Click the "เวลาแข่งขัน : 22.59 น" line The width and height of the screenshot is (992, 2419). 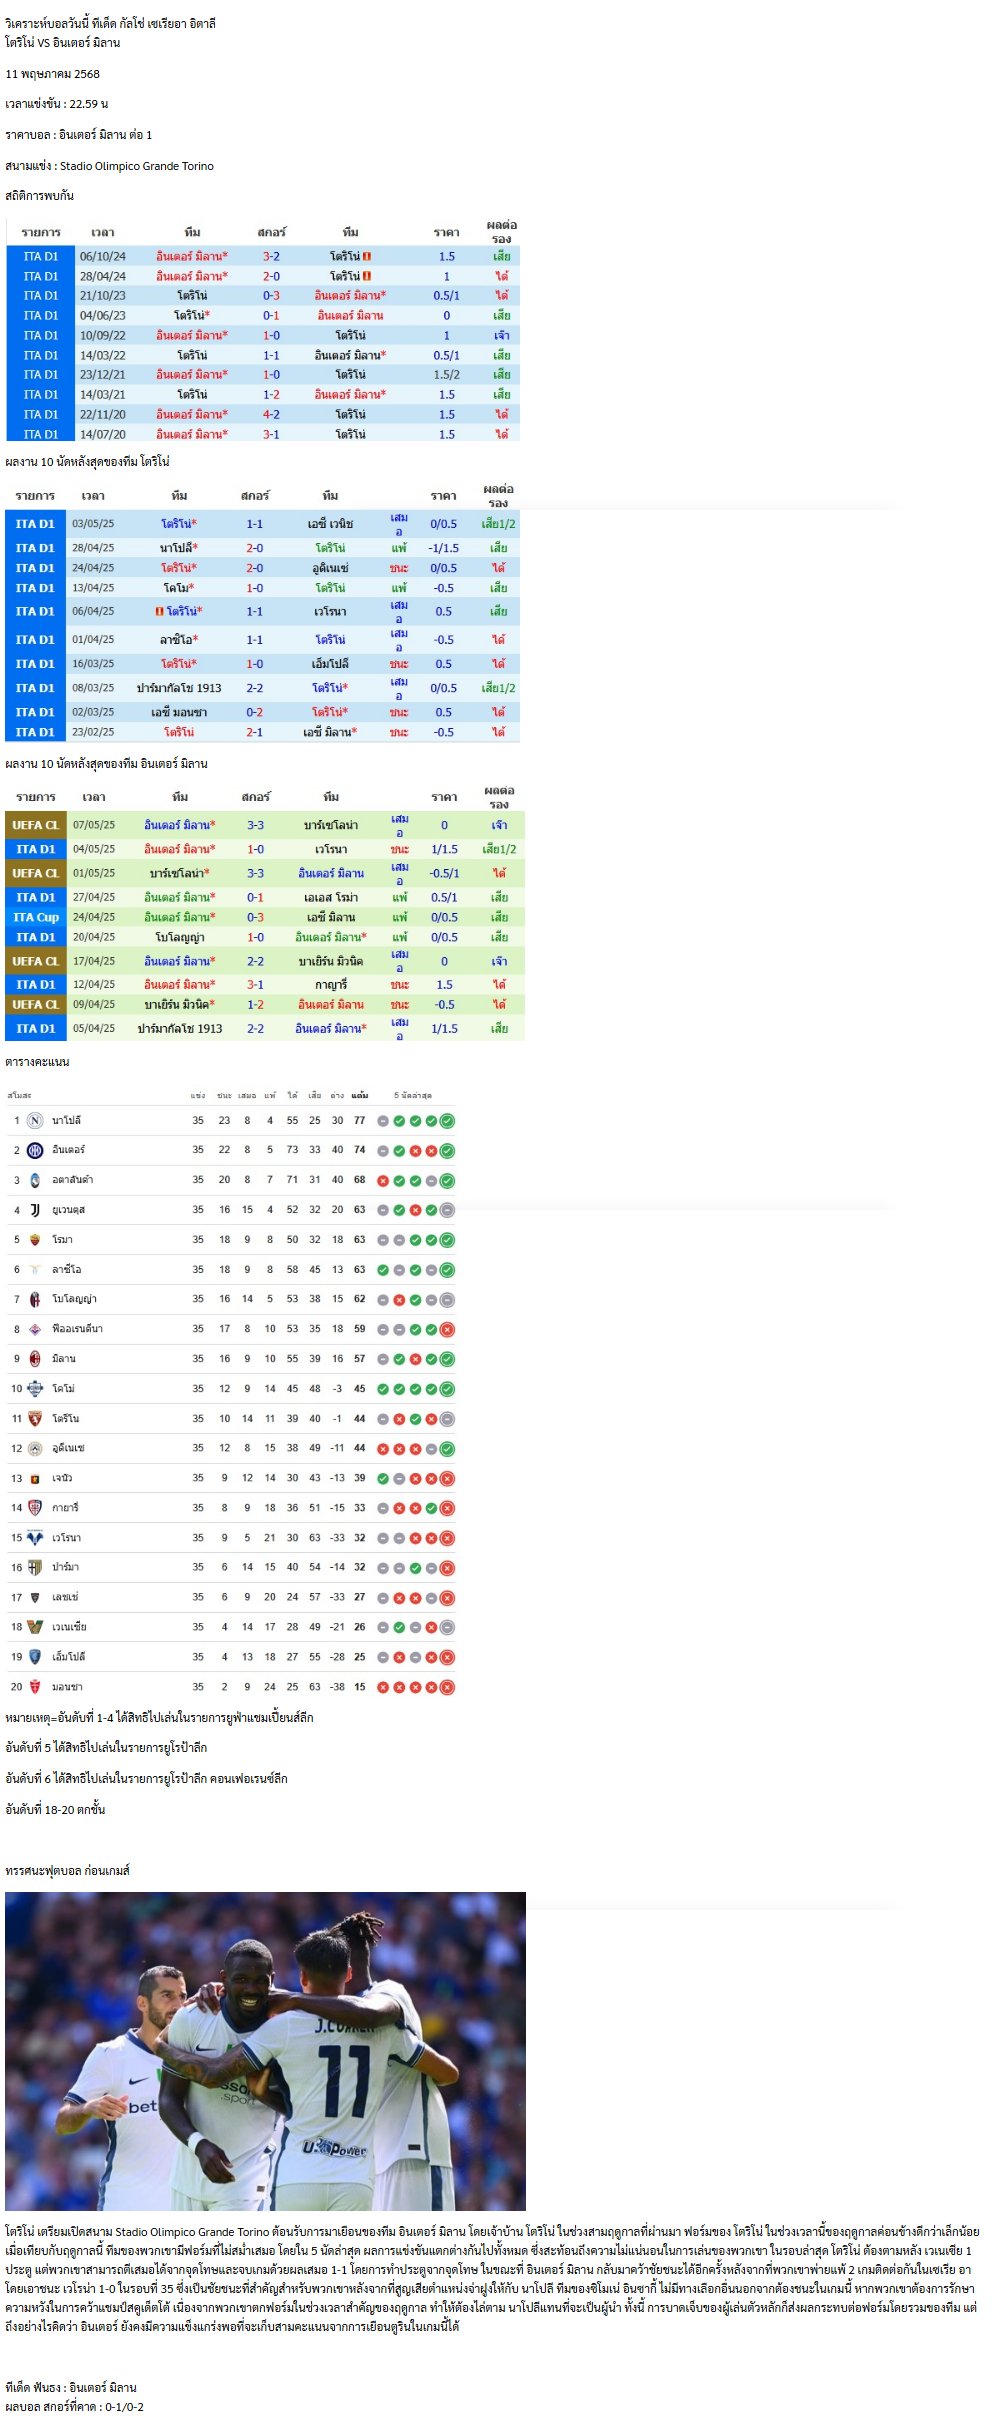57,104
